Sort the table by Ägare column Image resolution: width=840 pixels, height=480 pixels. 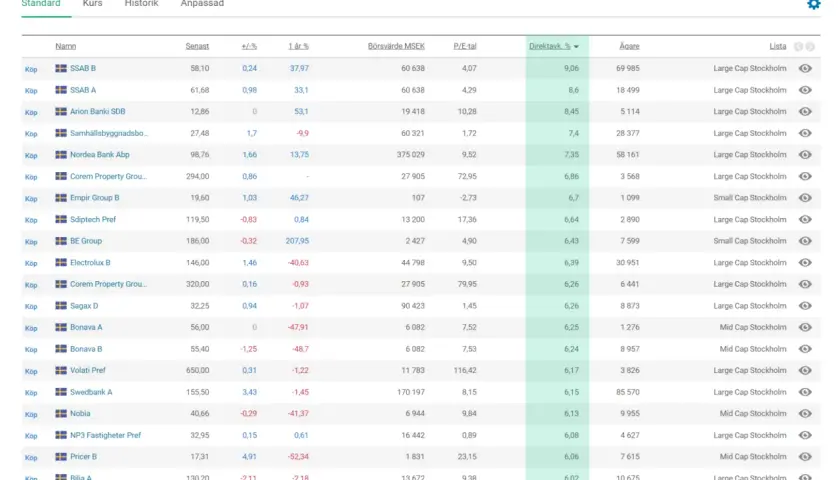pos(629,46)
